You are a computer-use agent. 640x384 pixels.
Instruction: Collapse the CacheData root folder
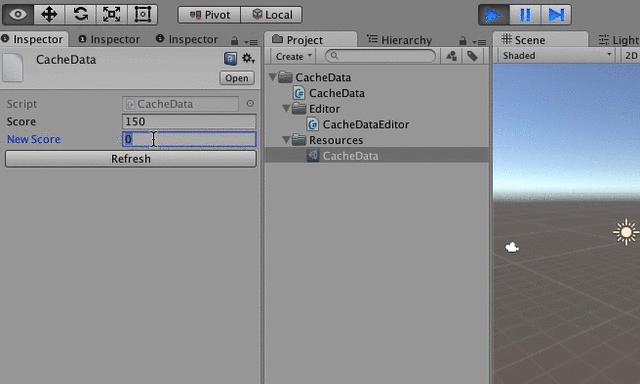pyautogui.click(x=272, y=77)
